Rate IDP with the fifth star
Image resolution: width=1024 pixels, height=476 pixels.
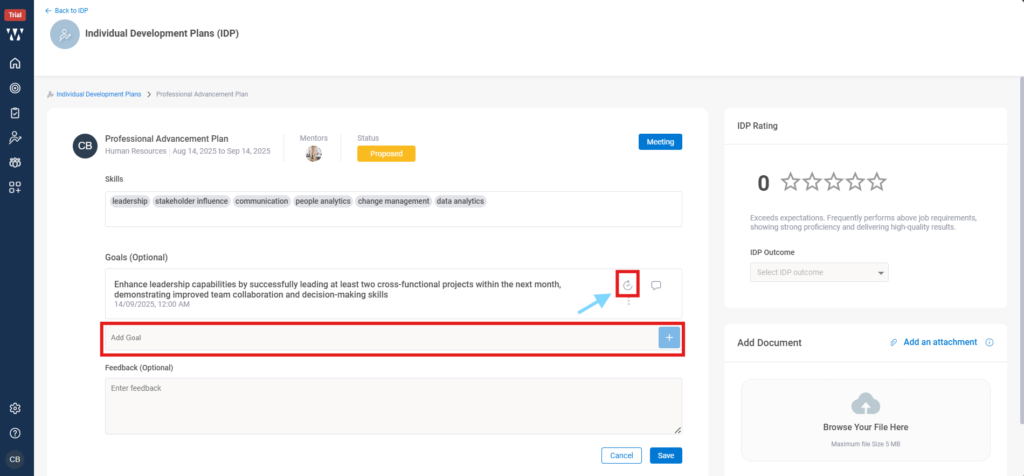point(877,182)
